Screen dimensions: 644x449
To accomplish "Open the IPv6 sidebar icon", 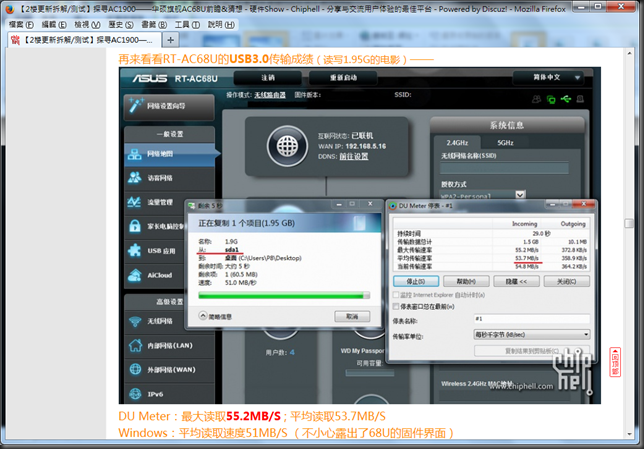I will click(x=135, y=394).
